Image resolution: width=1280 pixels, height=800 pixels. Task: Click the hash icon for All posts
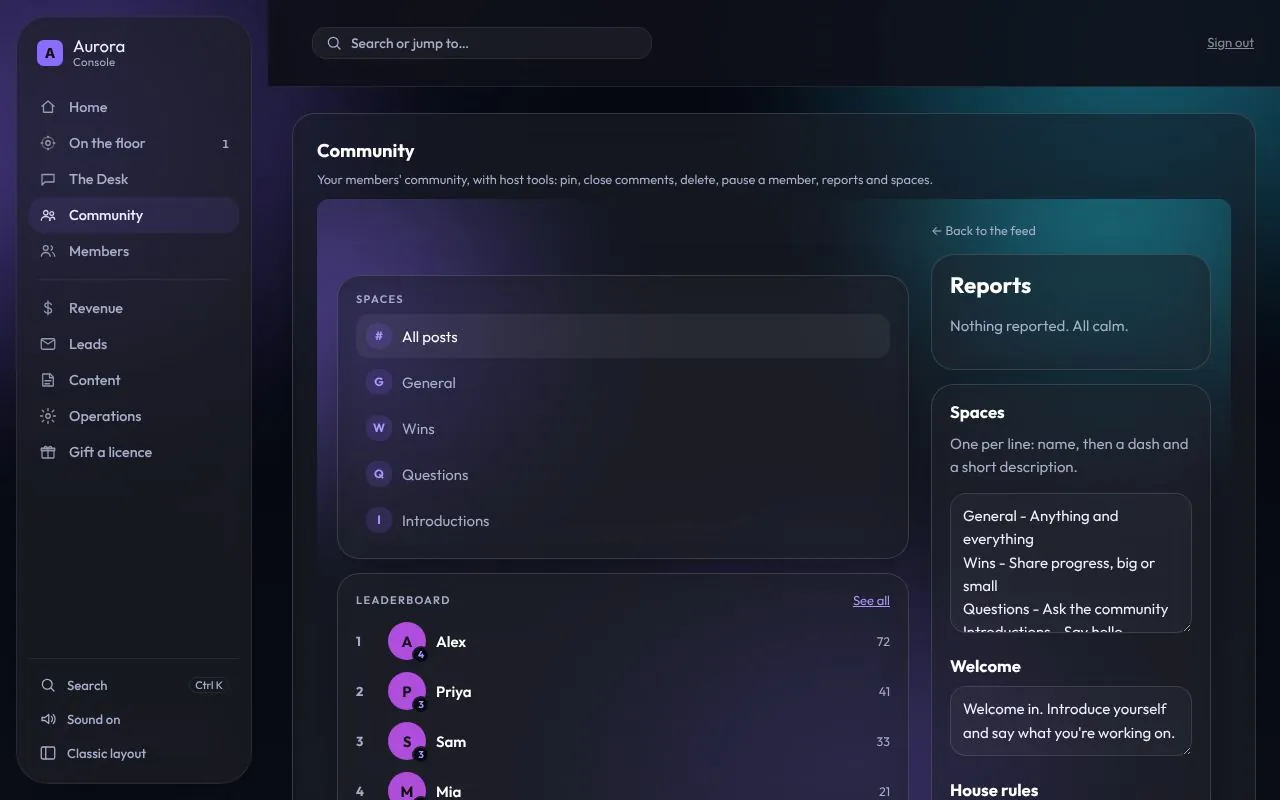point(379,337)
